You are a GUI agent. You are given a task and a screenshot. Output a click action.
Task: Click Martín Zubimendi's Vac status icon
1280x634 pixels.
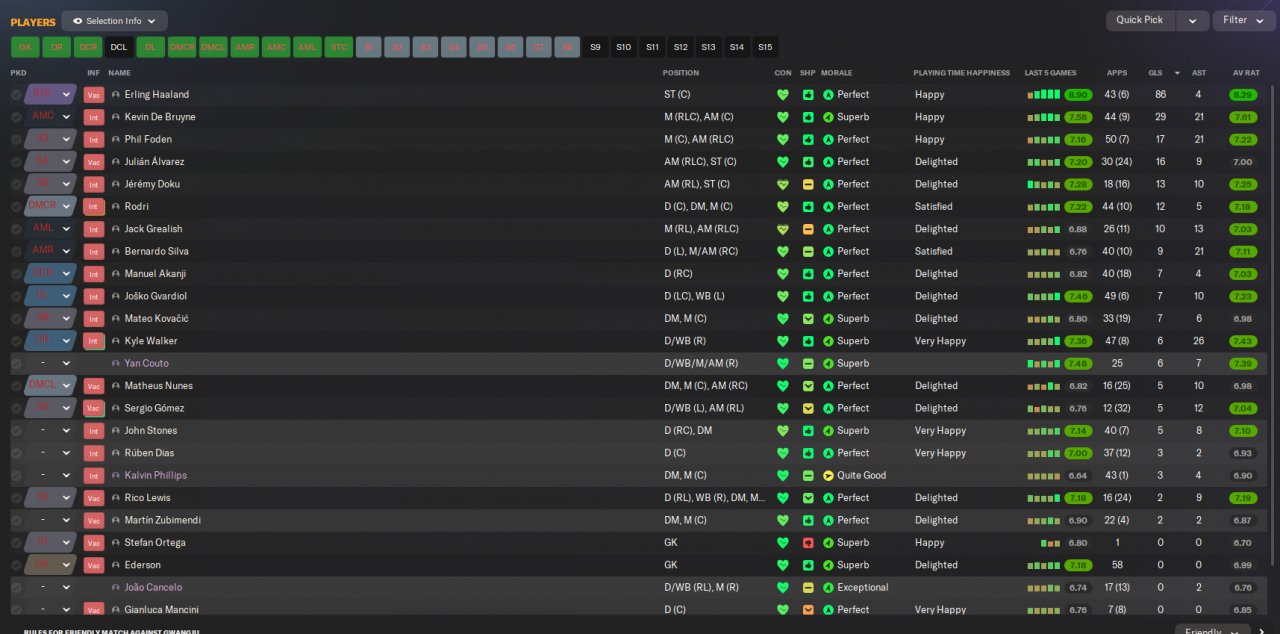click(94, 520)
